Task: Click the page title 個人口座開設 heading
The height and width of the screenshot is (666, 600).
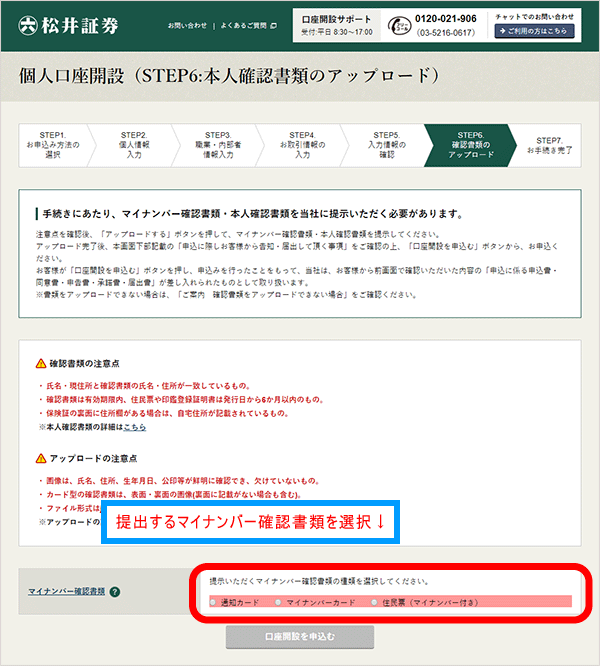Action: click(x=228, y=76)
